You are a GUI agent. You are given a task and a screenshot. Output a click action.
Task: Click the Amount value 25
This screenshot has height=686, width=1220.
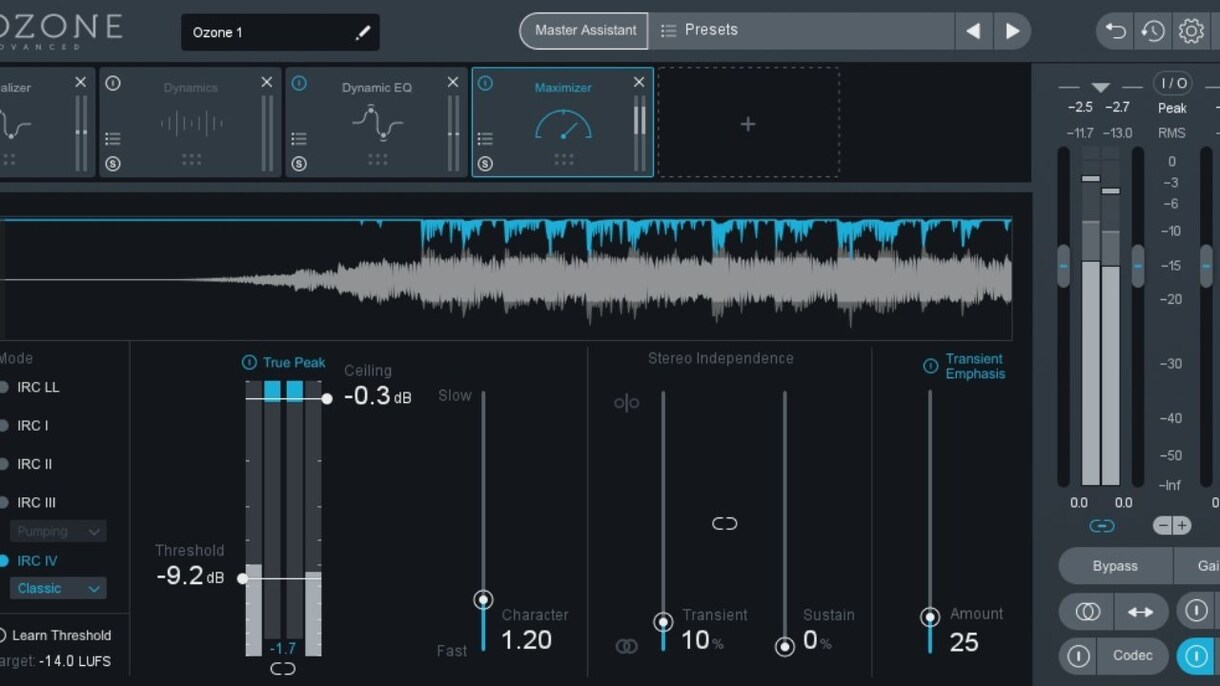[964, 642]
